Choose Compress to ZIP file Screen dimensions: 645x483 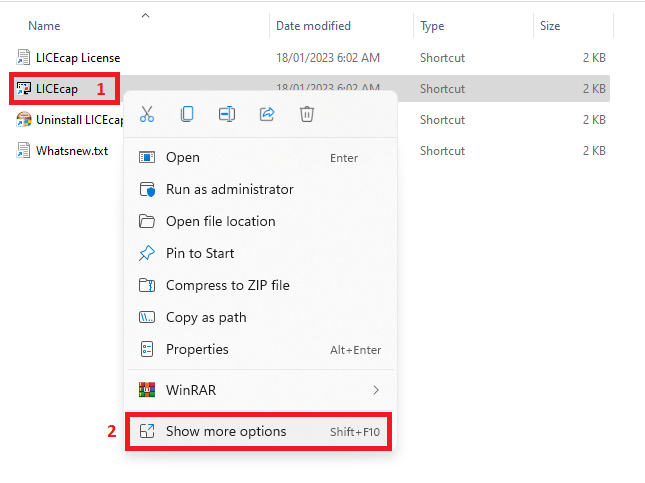(x=261, y=286)
